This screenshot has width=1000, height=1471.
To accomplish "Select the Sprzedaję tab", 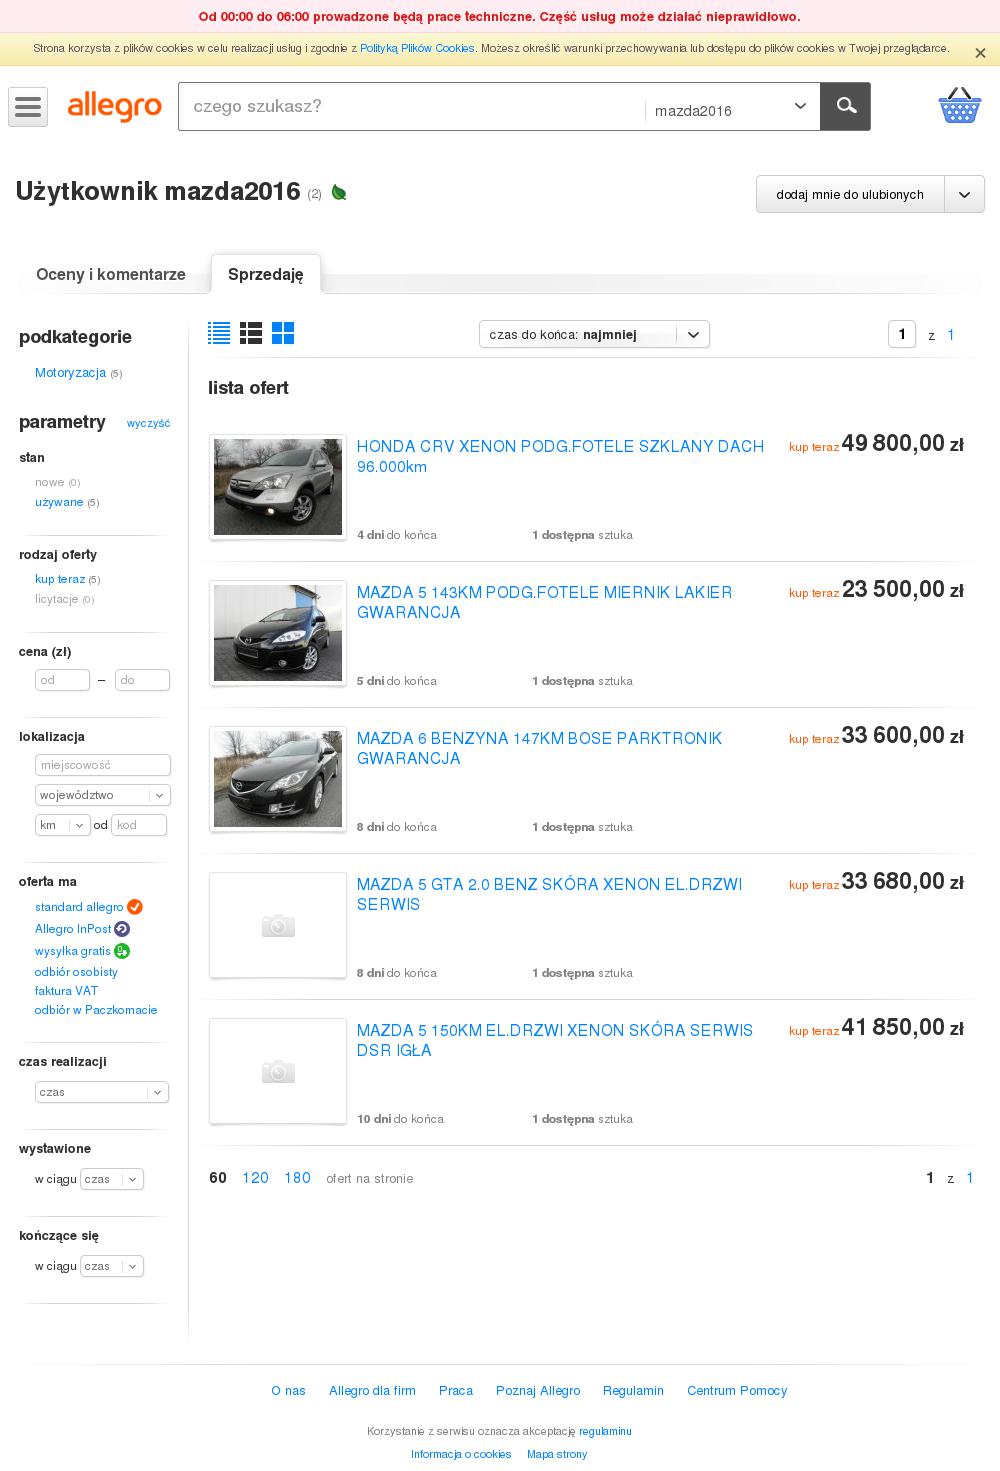I will pyautogui.click(x=266, y=274).
